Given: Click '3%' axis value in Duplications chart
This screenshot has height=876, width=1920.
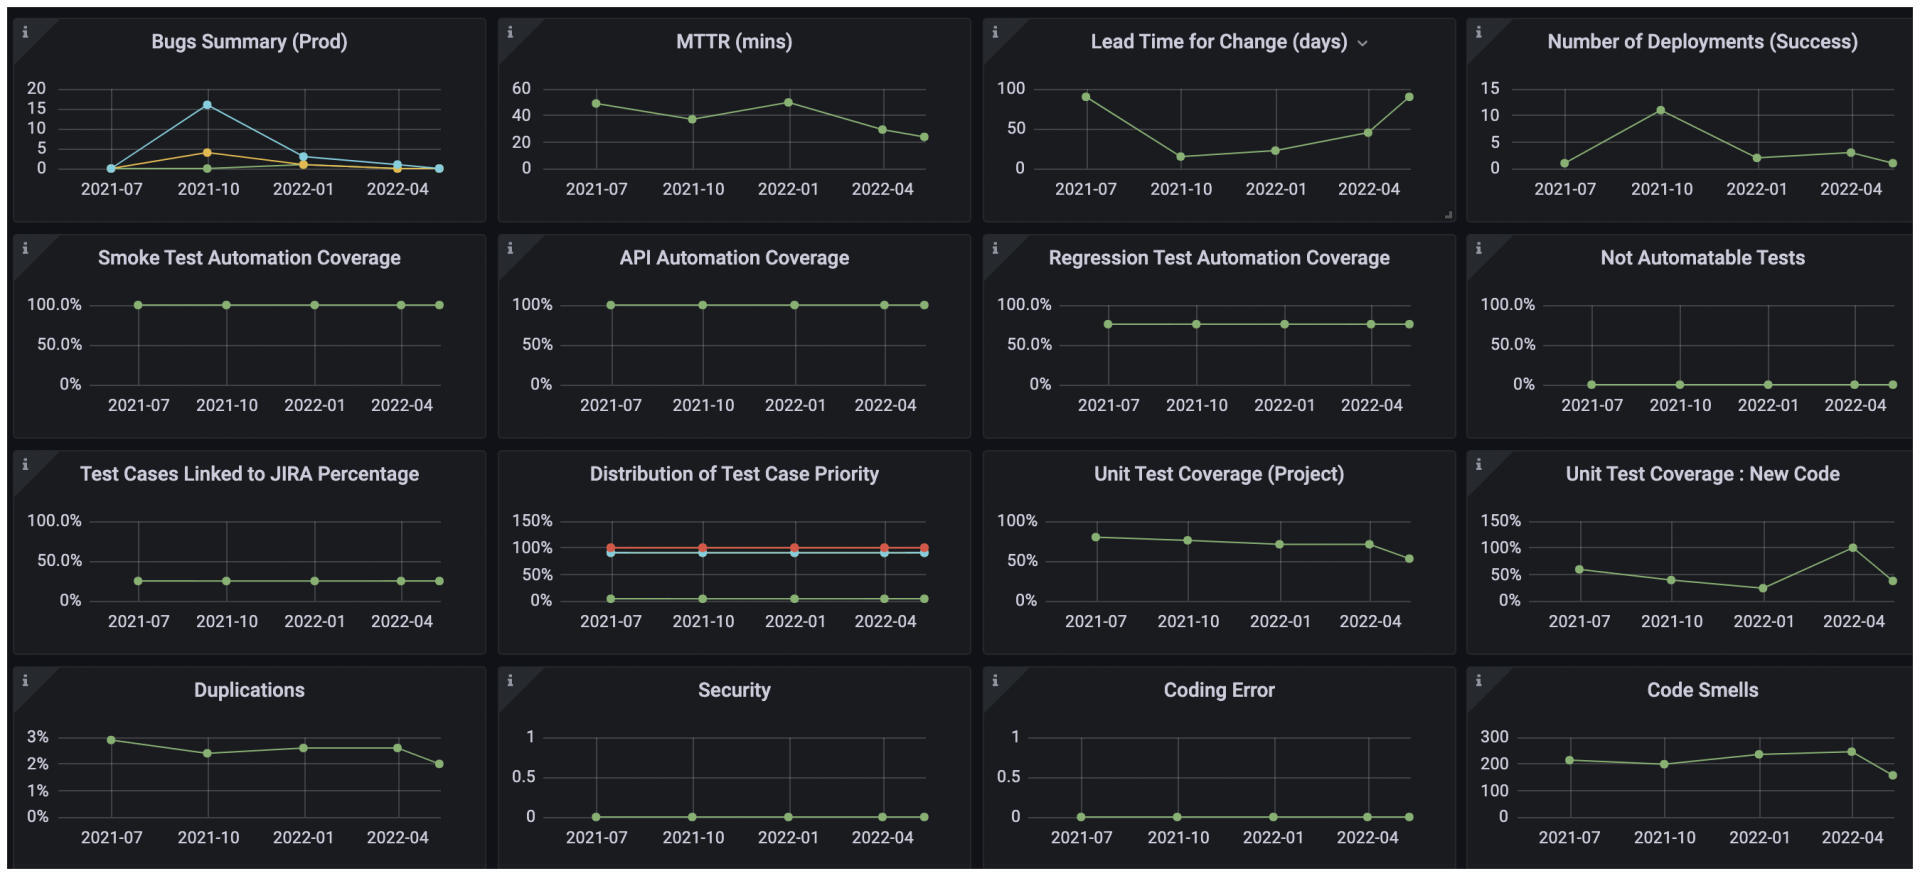Looking at the screenshot, I should (37, 737).
